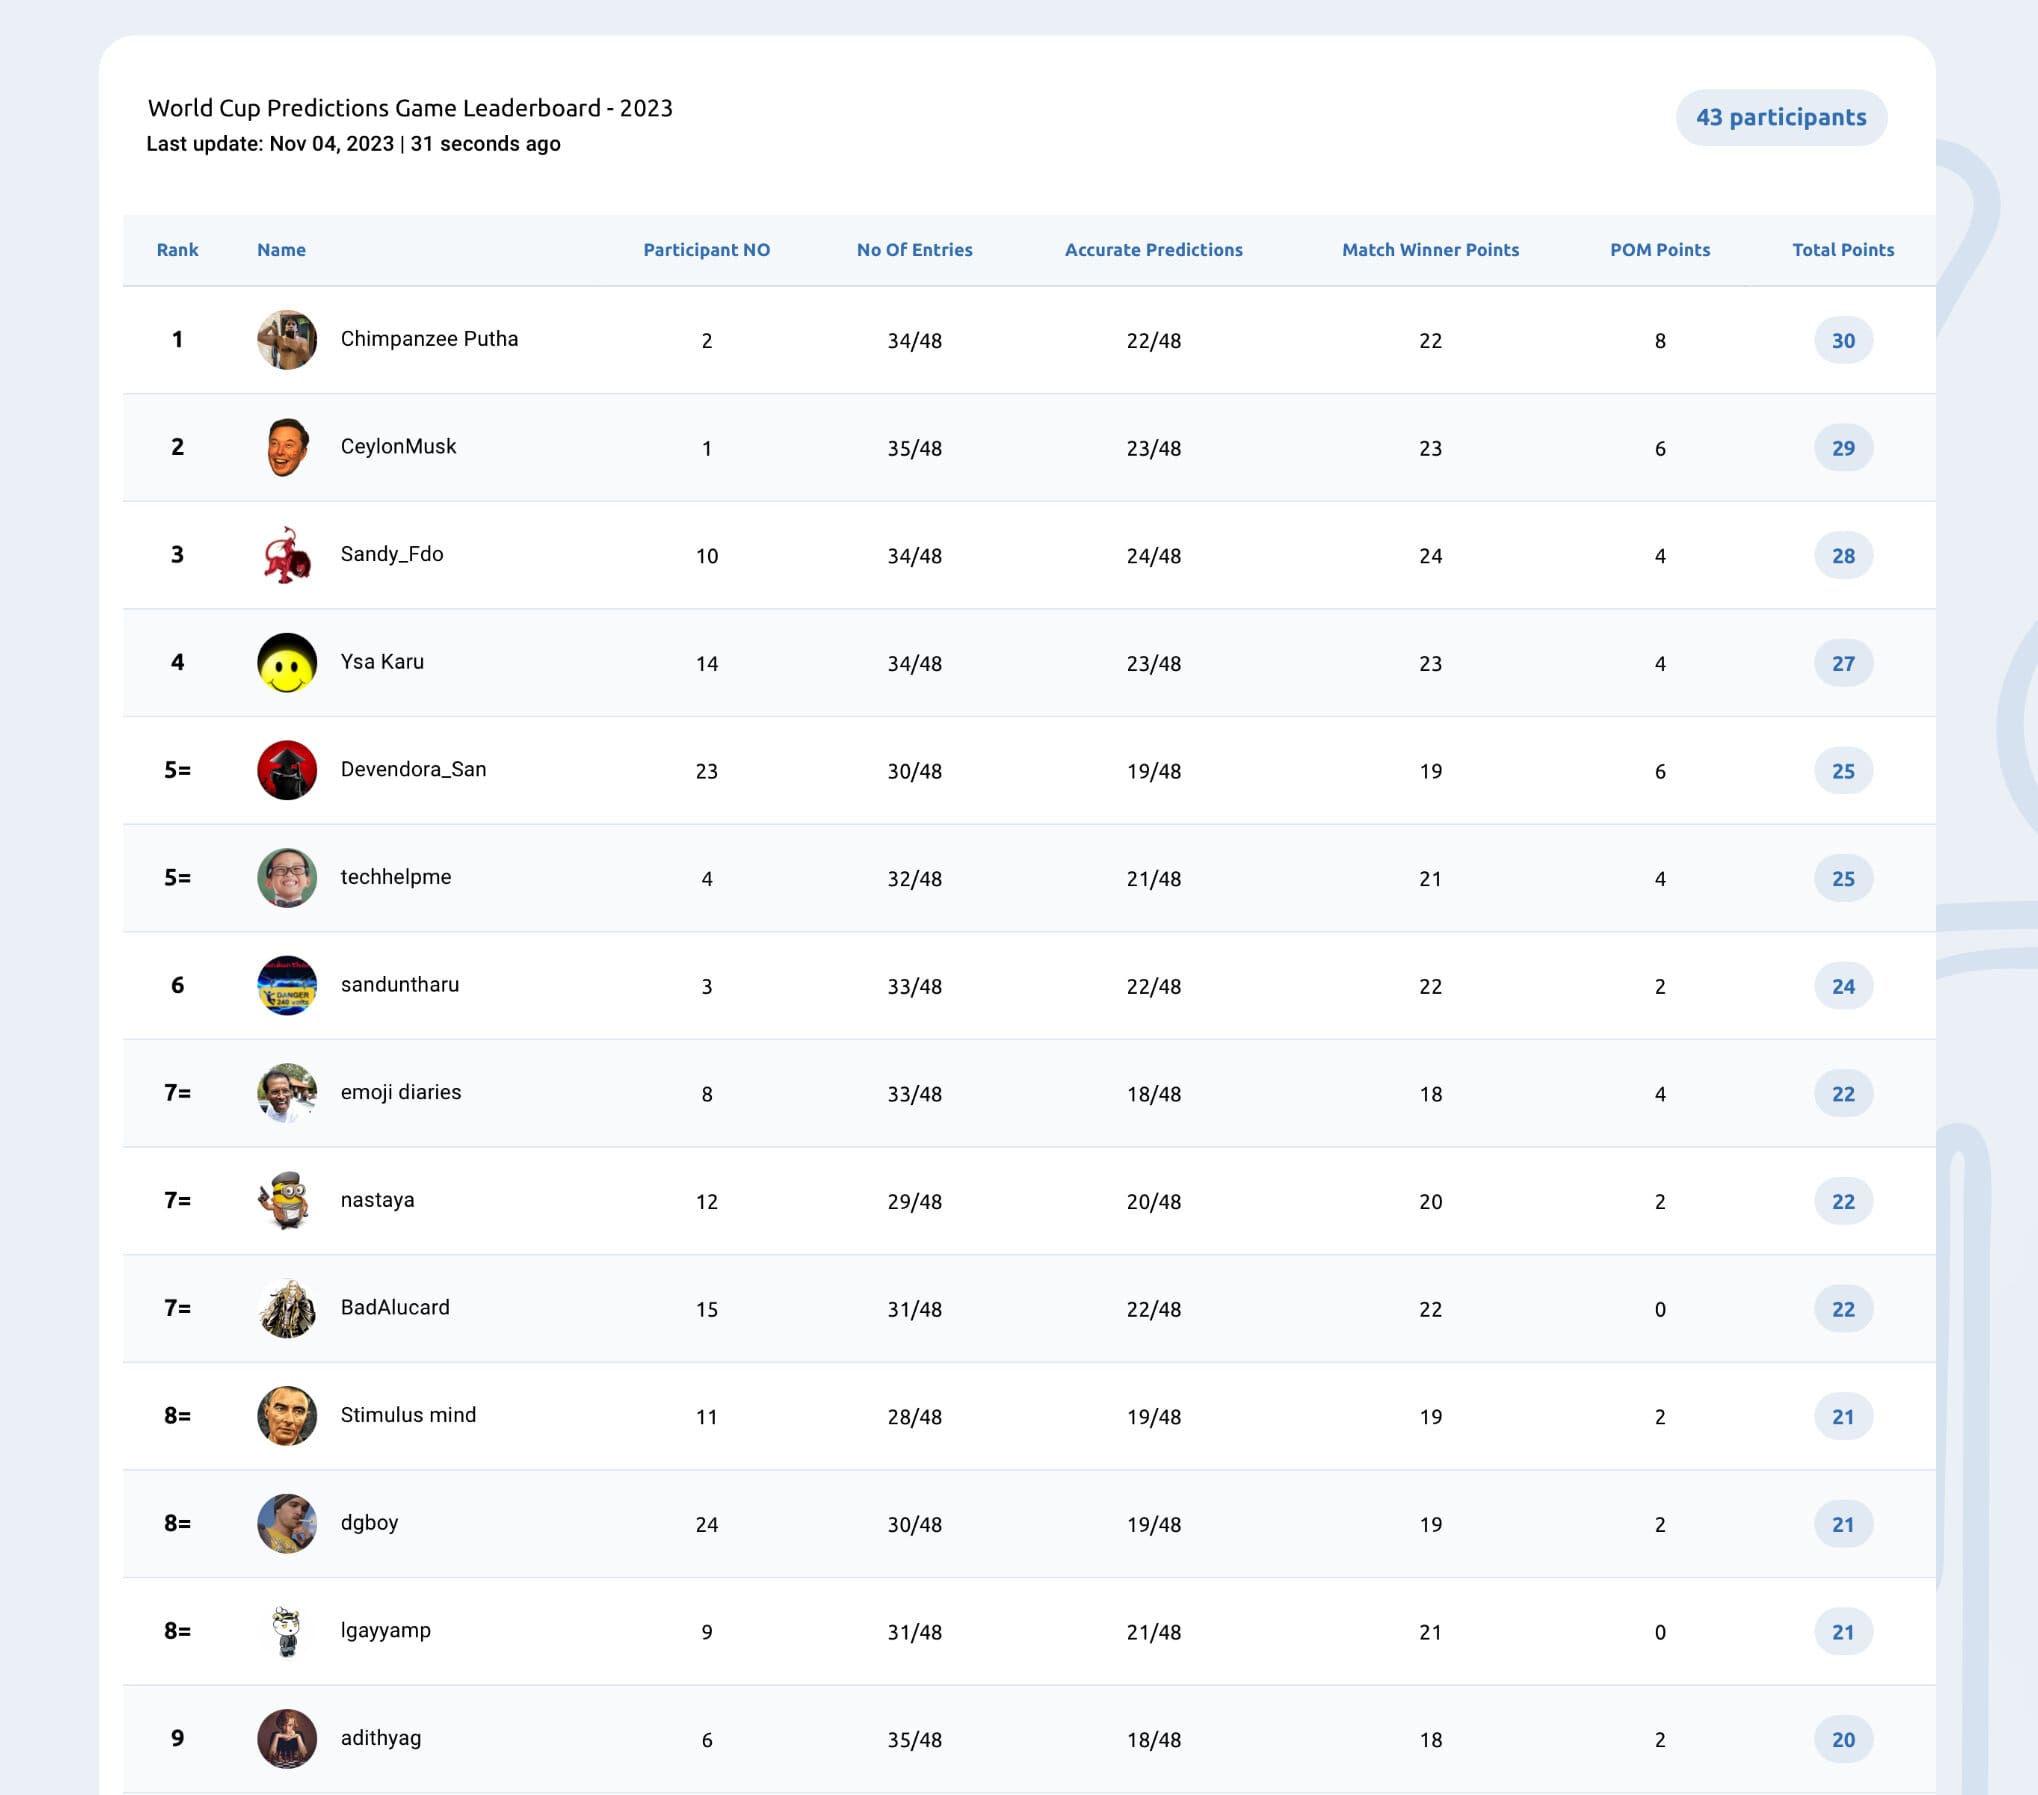This screenshot has height=1795, width=2038.
Task: Click Chimpanzee Putha's avatar picture
Action: (287, 340)
